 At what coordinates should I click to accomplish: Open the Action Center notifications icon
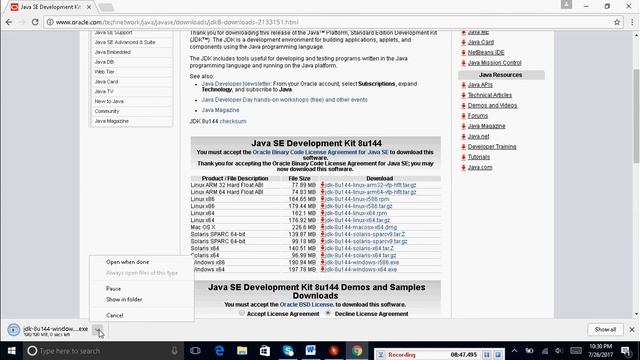point(626,351)
